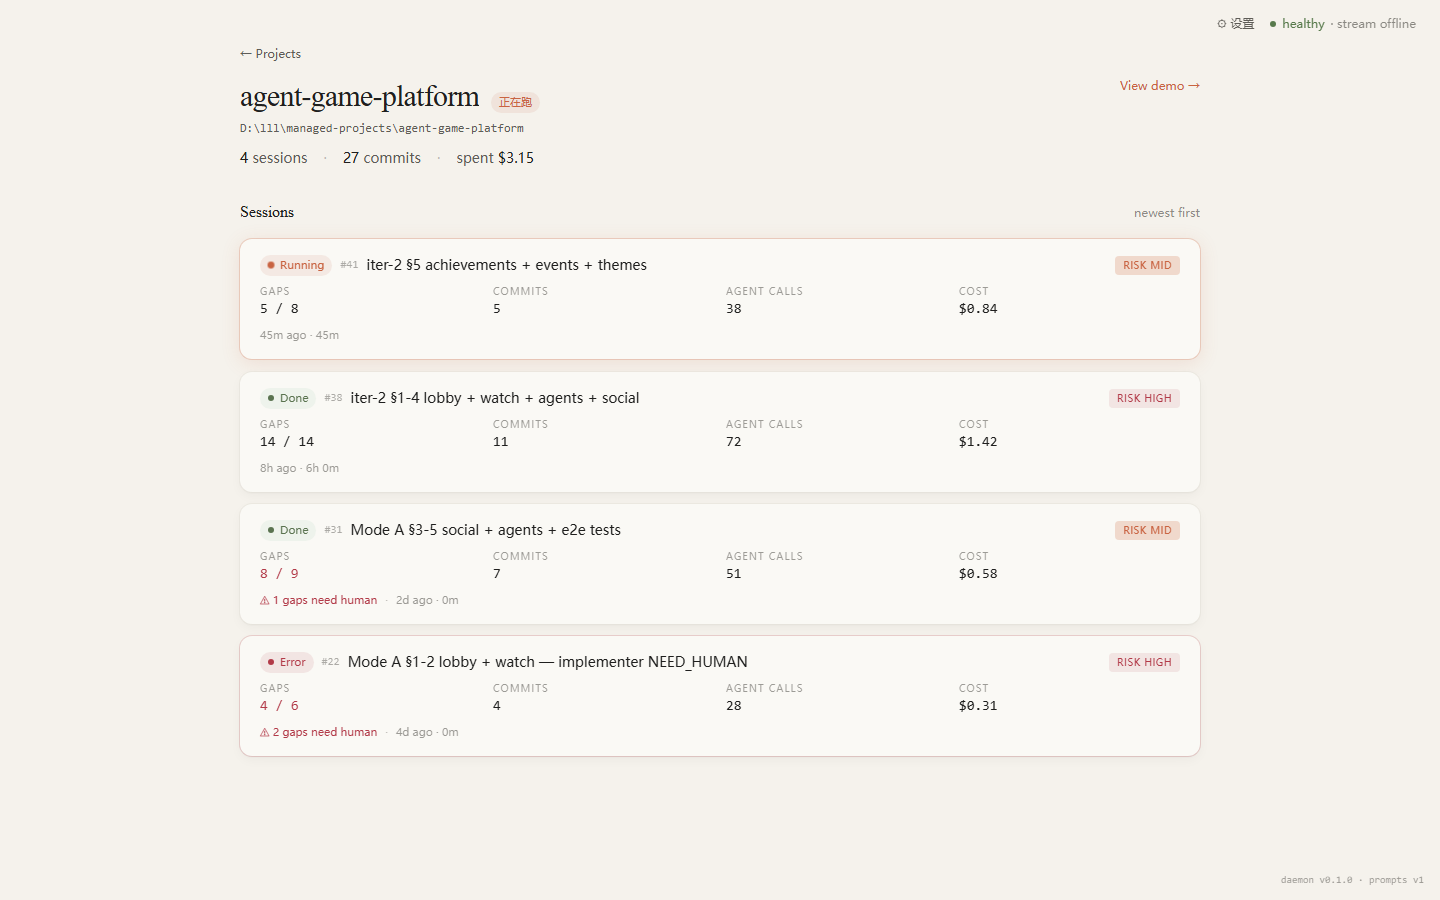Screen dimensions: 1440x900
Task: Open session #22 Mode A §1-2 lobby
Action: [720, 696]
